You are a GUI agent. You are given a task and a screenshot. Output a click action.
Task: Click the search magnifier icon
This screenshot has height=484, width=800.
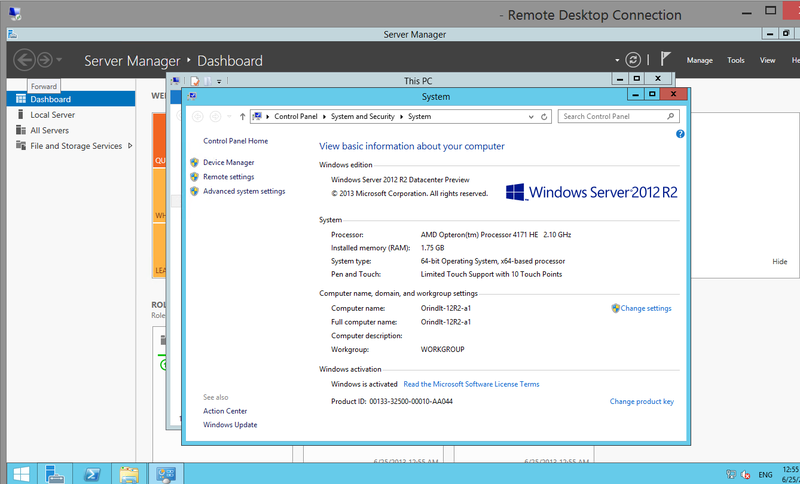point(670,116)
